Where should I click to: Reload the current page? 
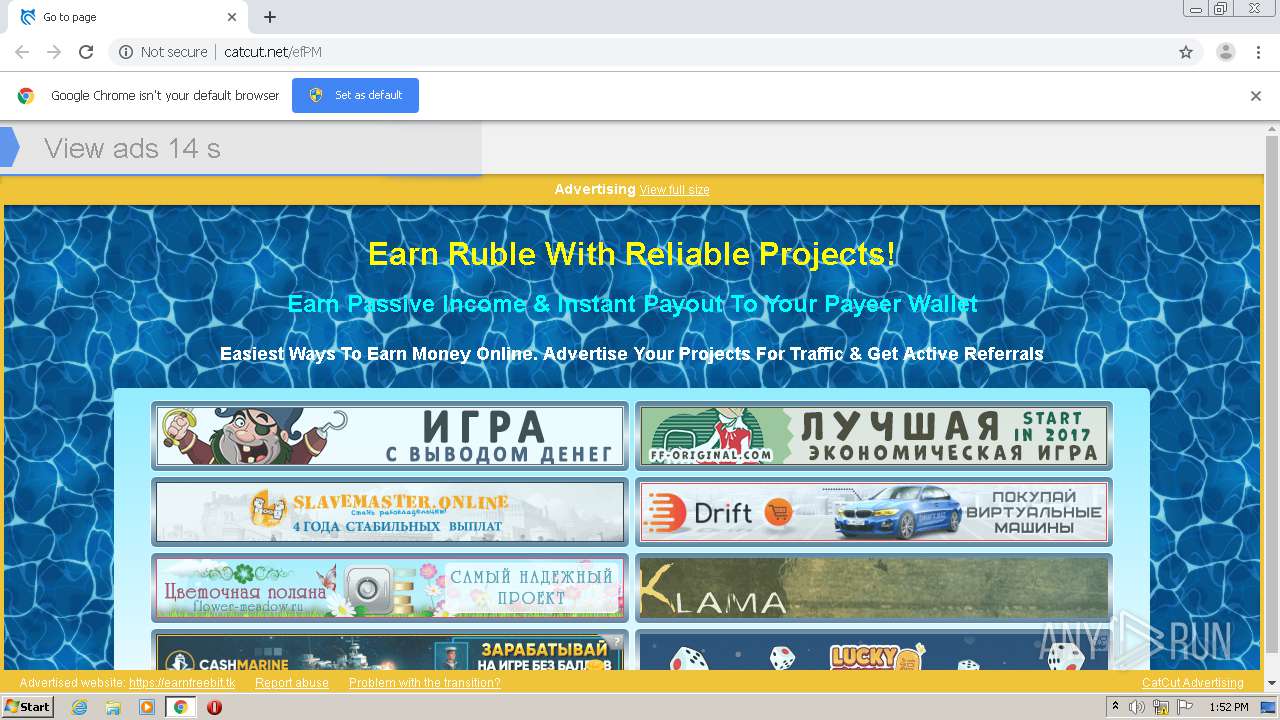coord(86,52)
